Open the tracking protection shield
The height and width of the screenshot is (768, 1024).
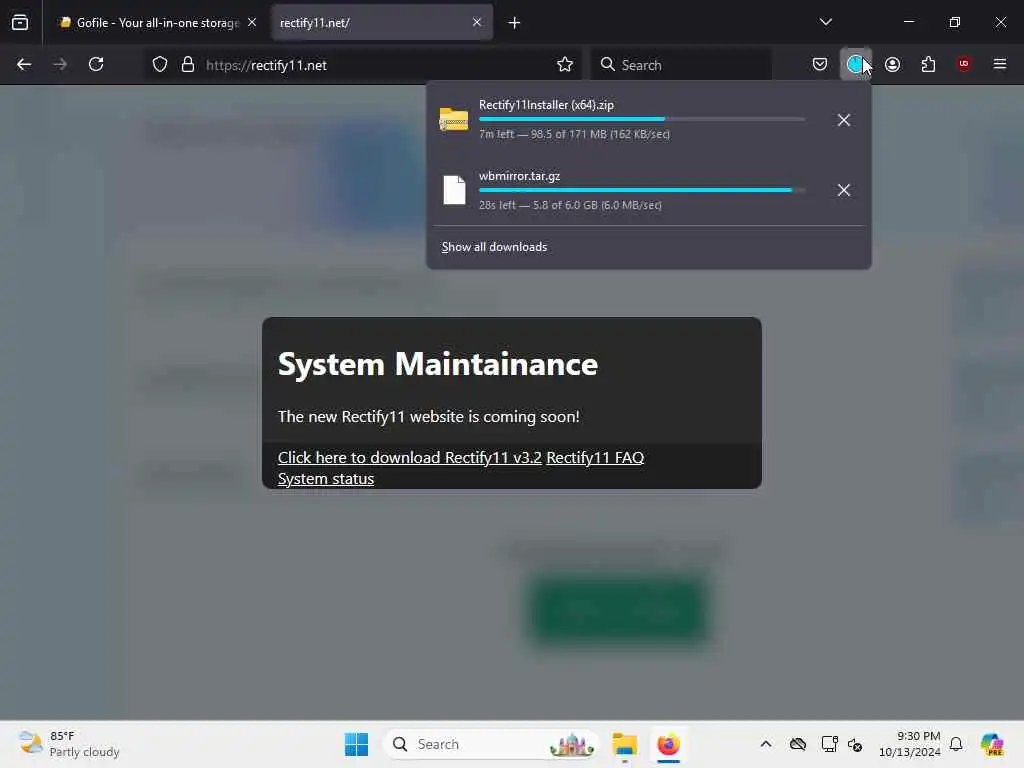tap(160, 65)
